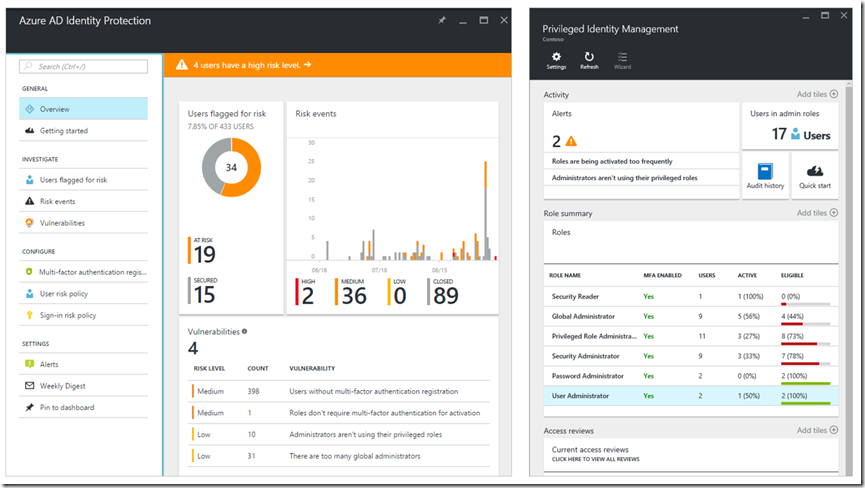Image resolution: width=865 pixels, height=488 pixels.
Task: Open Weekly Digest settings item
Action: [x=83, y=385]
